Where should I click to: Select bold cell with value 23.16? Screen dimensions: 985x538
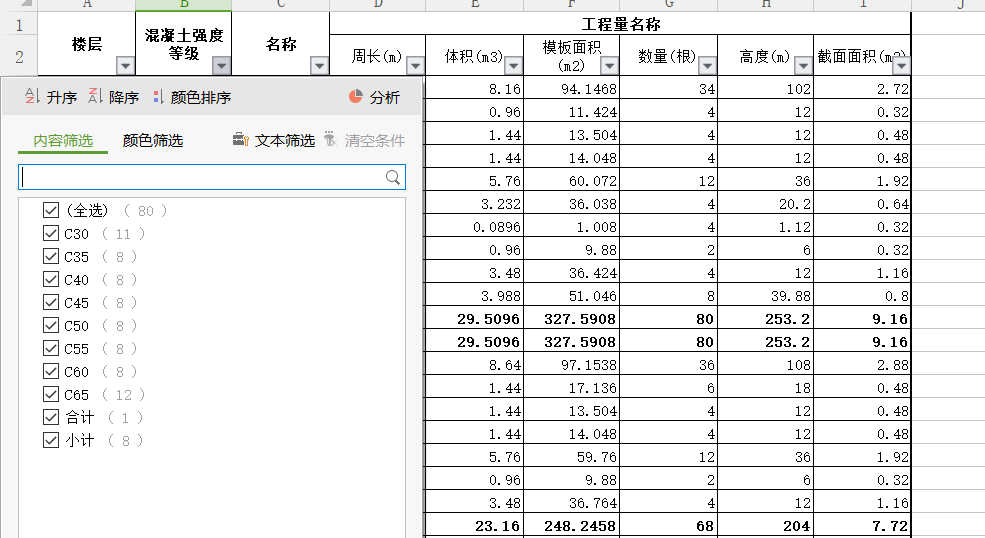(474, 526)
